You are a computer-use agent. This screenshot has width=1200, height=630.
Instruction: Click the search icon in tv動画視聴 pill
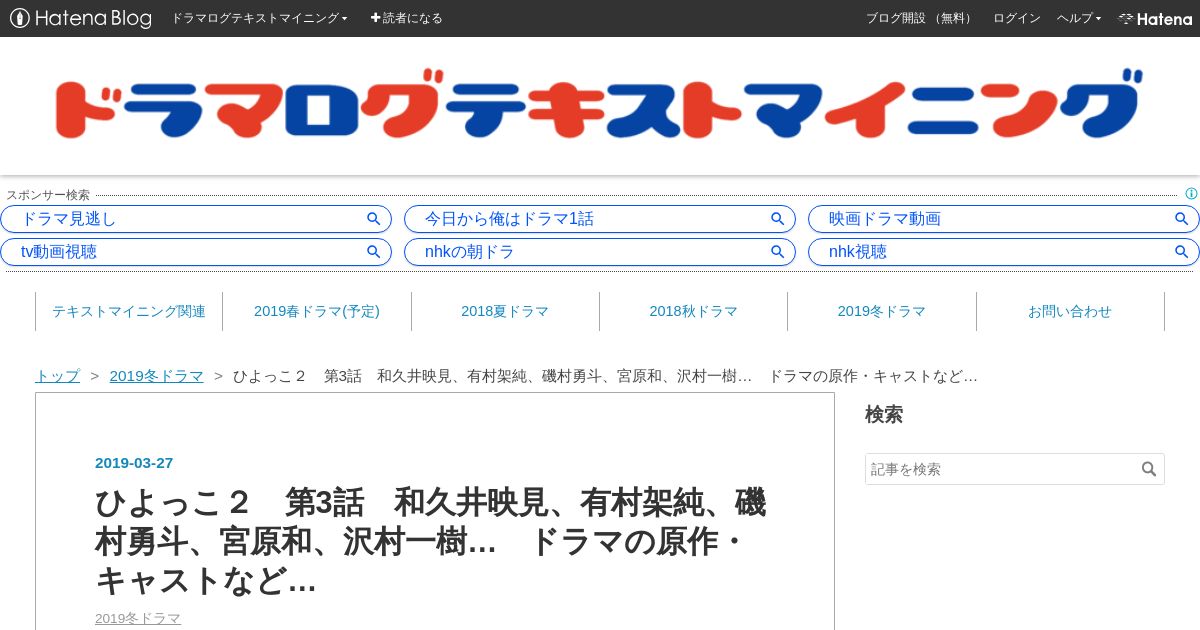[x=374, y=252]
